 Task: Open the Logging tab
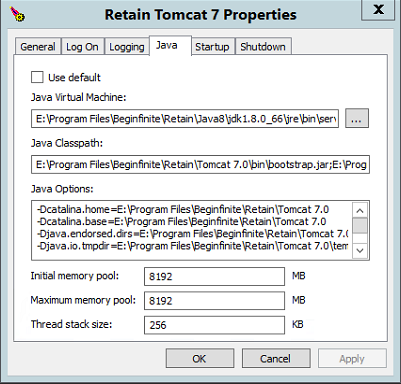tap(127, 47)
